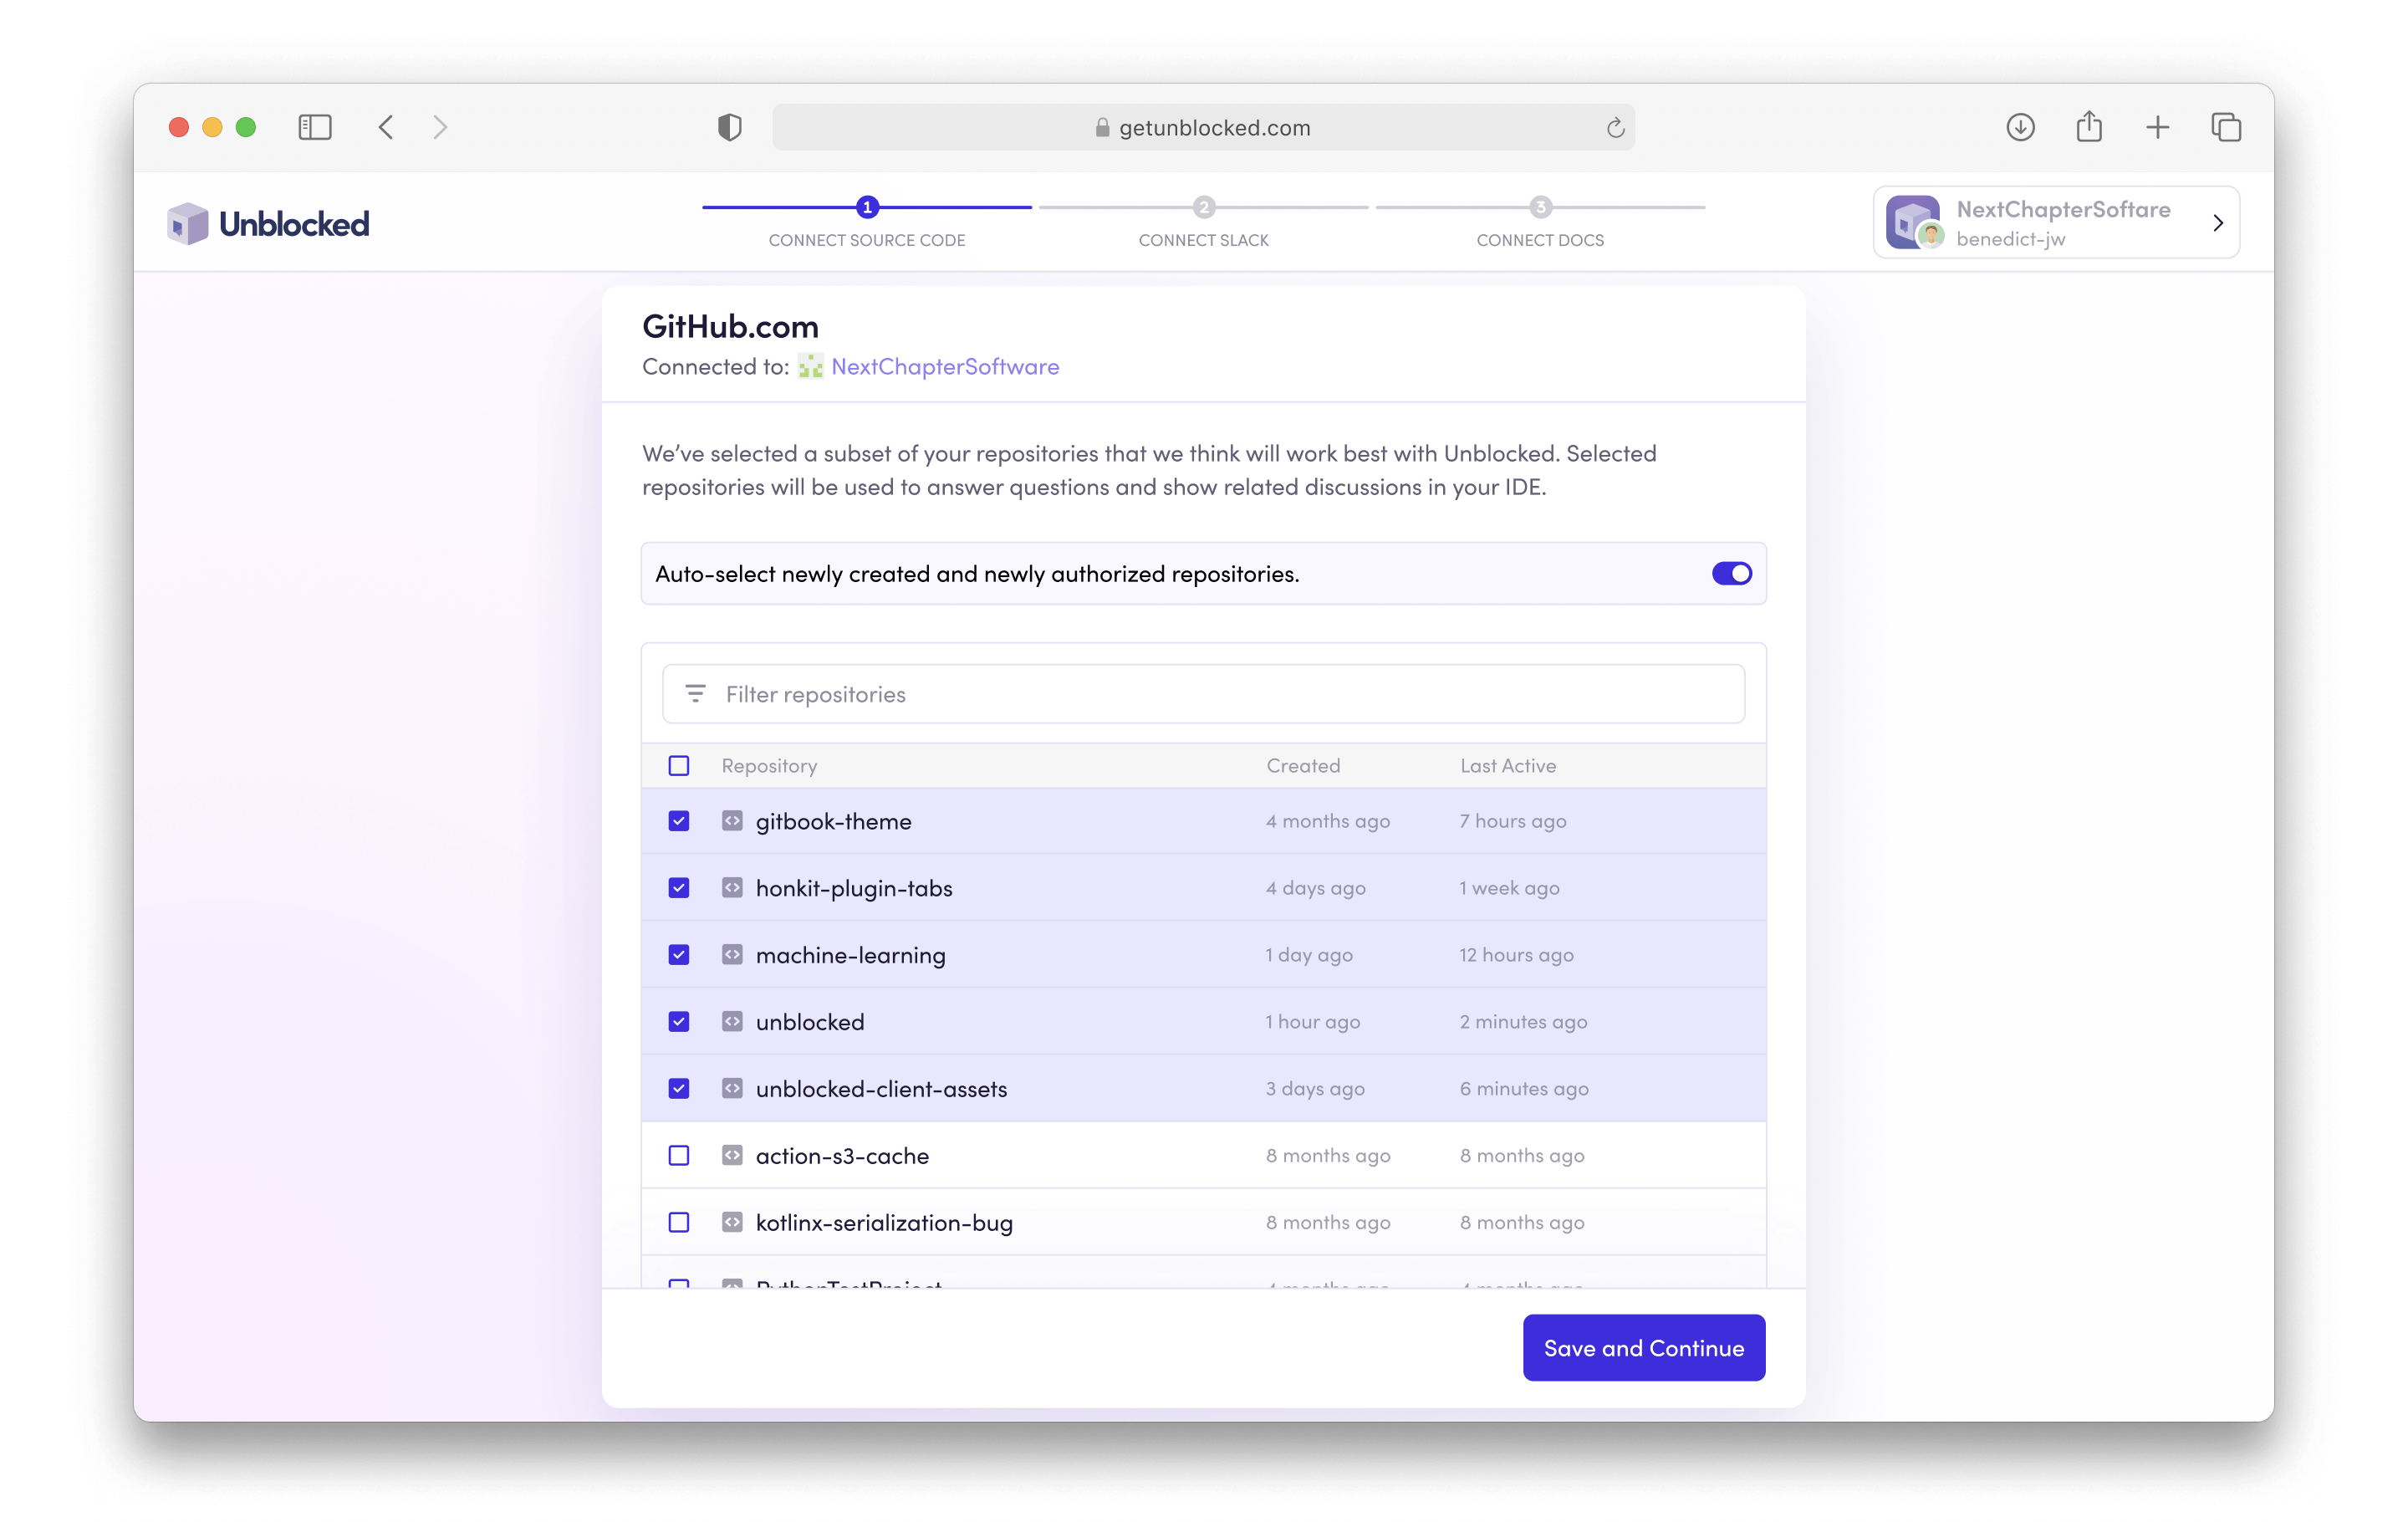This screenshot has width=2408, height=1522.
Task: Check the select-all repositories checkbox
Action: pyautogui.click(x=679, y=766)
